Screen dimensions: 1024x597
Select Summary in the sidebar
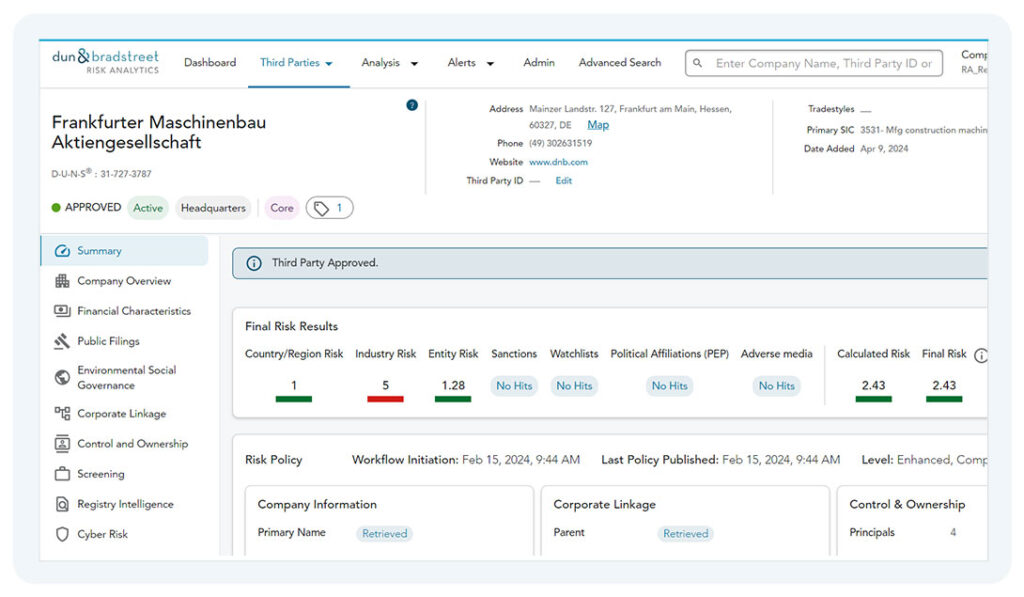(x=125, y=251)
